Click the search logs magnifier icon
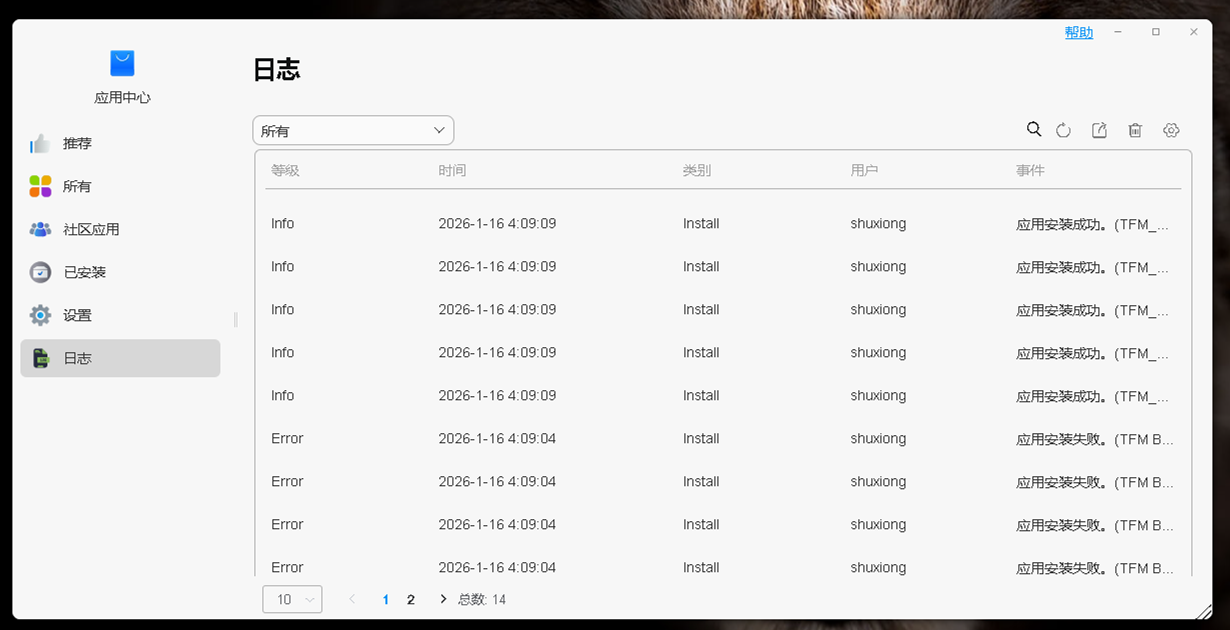The height and width of the screenshot is (630, 1230). coord(1034,130)
